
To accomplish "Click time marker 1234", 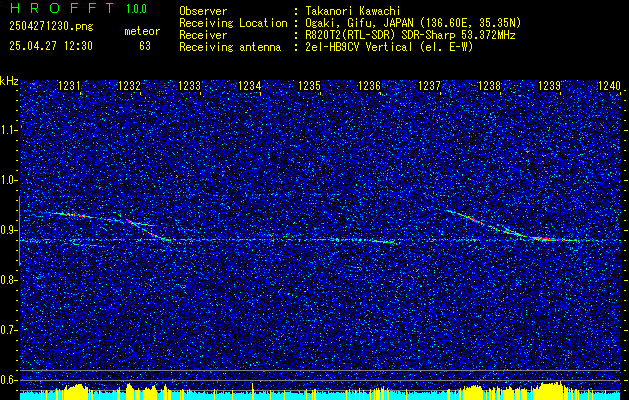I will [x=250, y=86].
